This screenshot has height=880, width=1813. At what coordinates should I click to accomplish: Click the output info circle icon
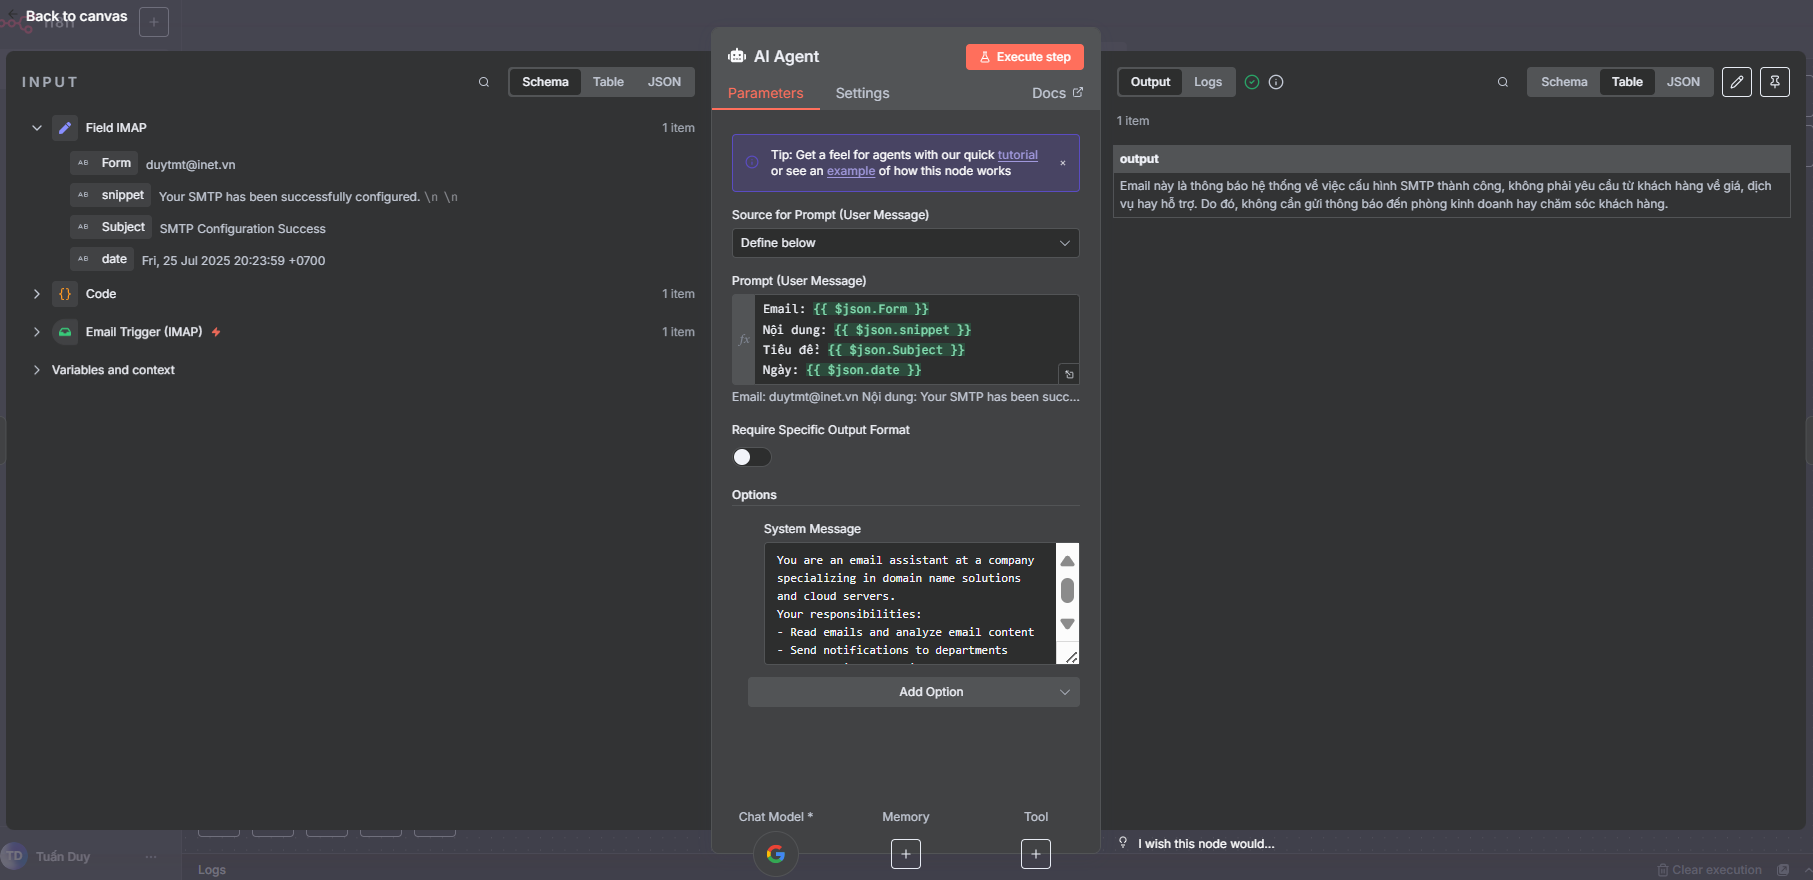click(1276, 82)
